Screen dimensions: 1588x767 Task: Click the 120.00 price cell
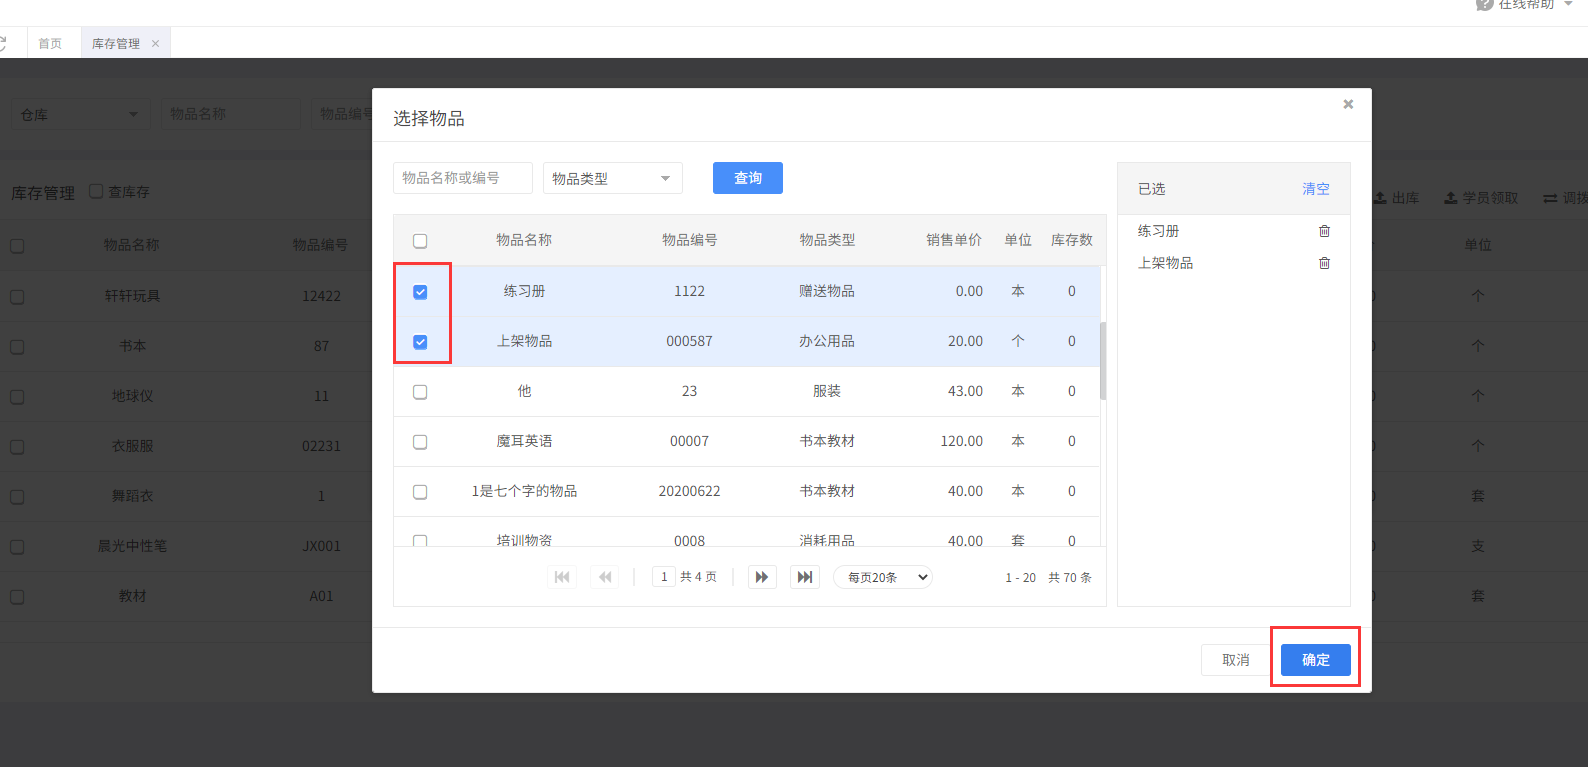pos(962,441)
